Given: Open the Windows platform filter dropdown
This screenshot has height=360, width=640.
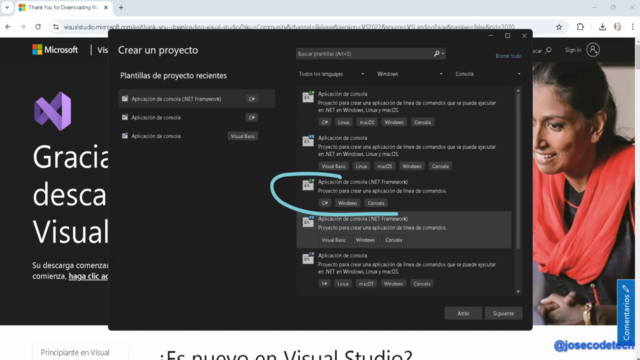Looking at the screenshot, I should tap(410, 74).
